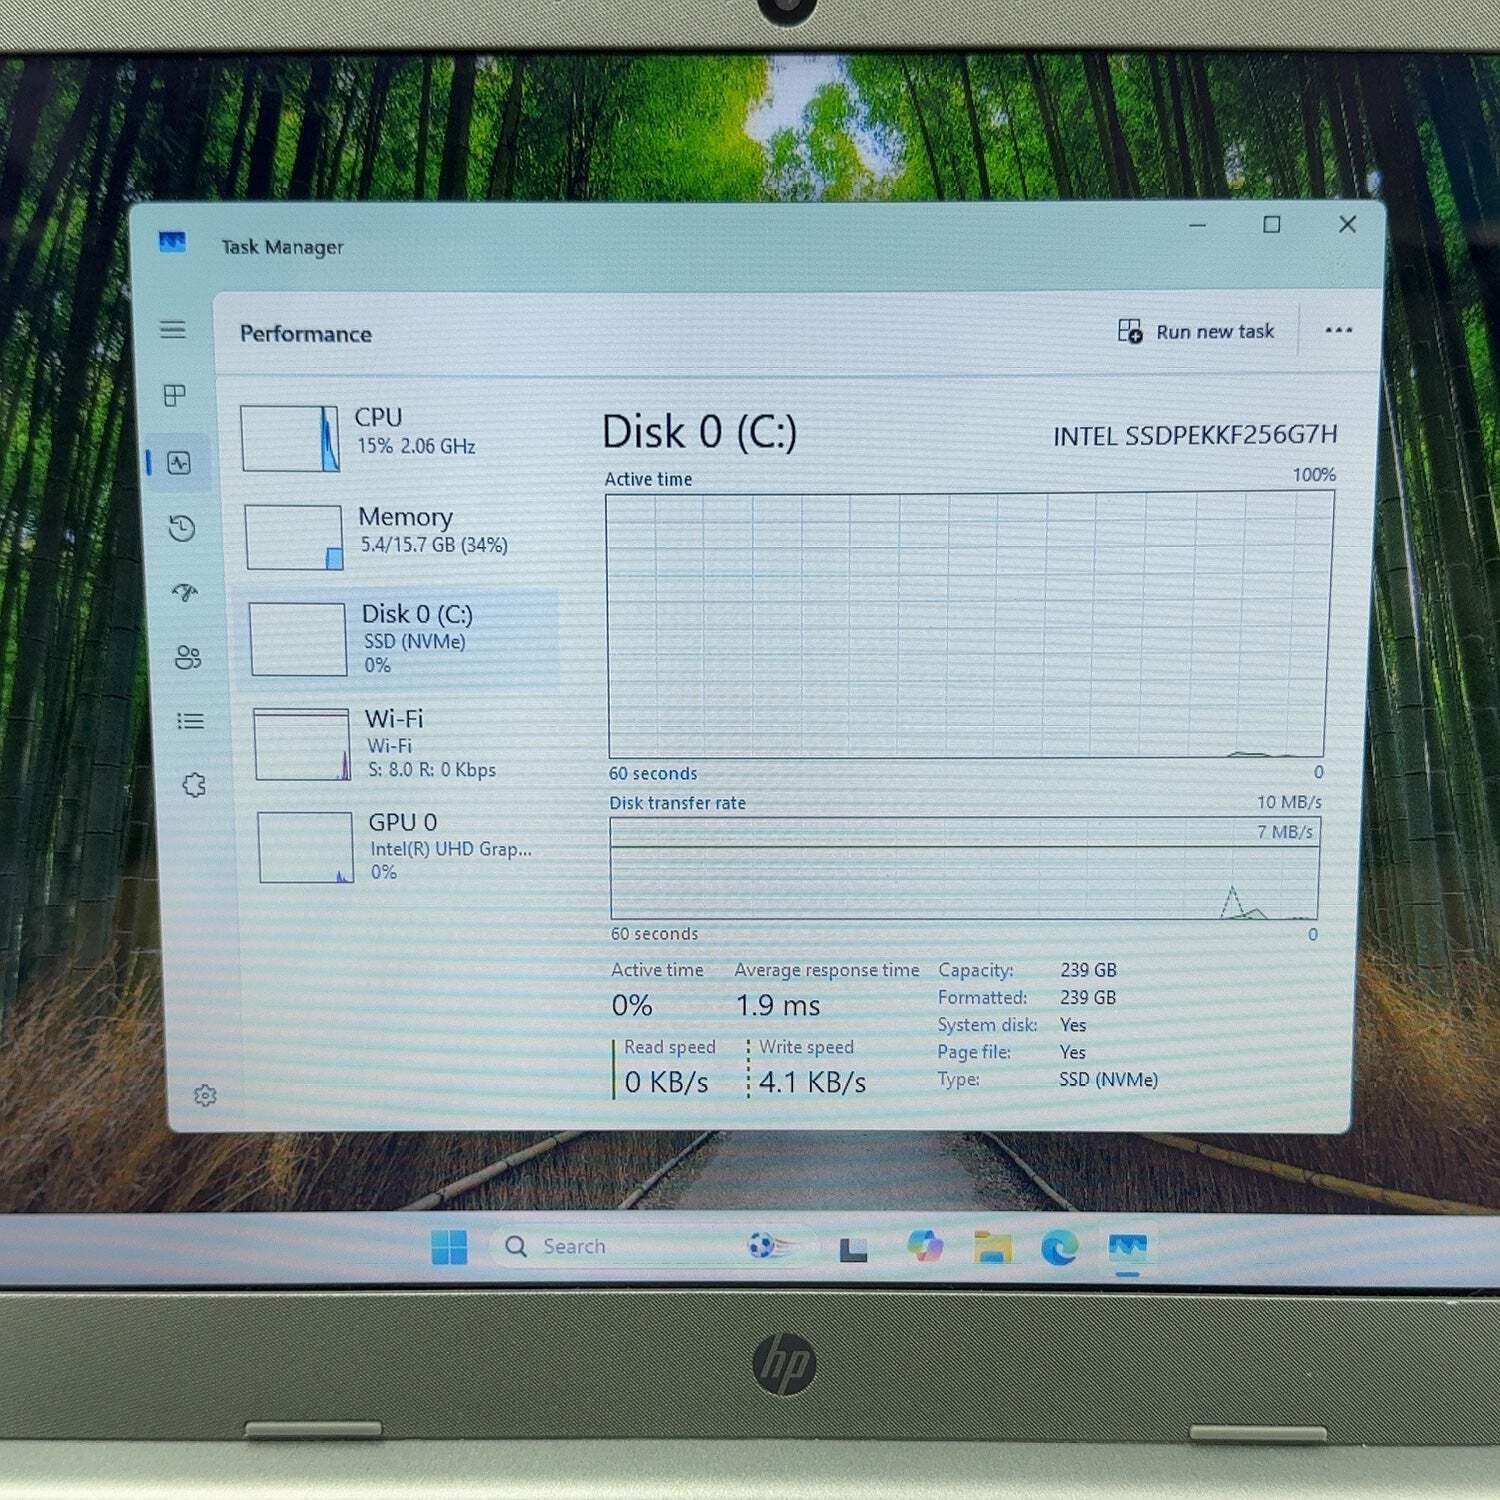This screenshot has height=1500, width=1500.
Task: Click the 'S: 8.0 R: 0 Kbps' Wi-Fi text
Action: tap(432, 770)
